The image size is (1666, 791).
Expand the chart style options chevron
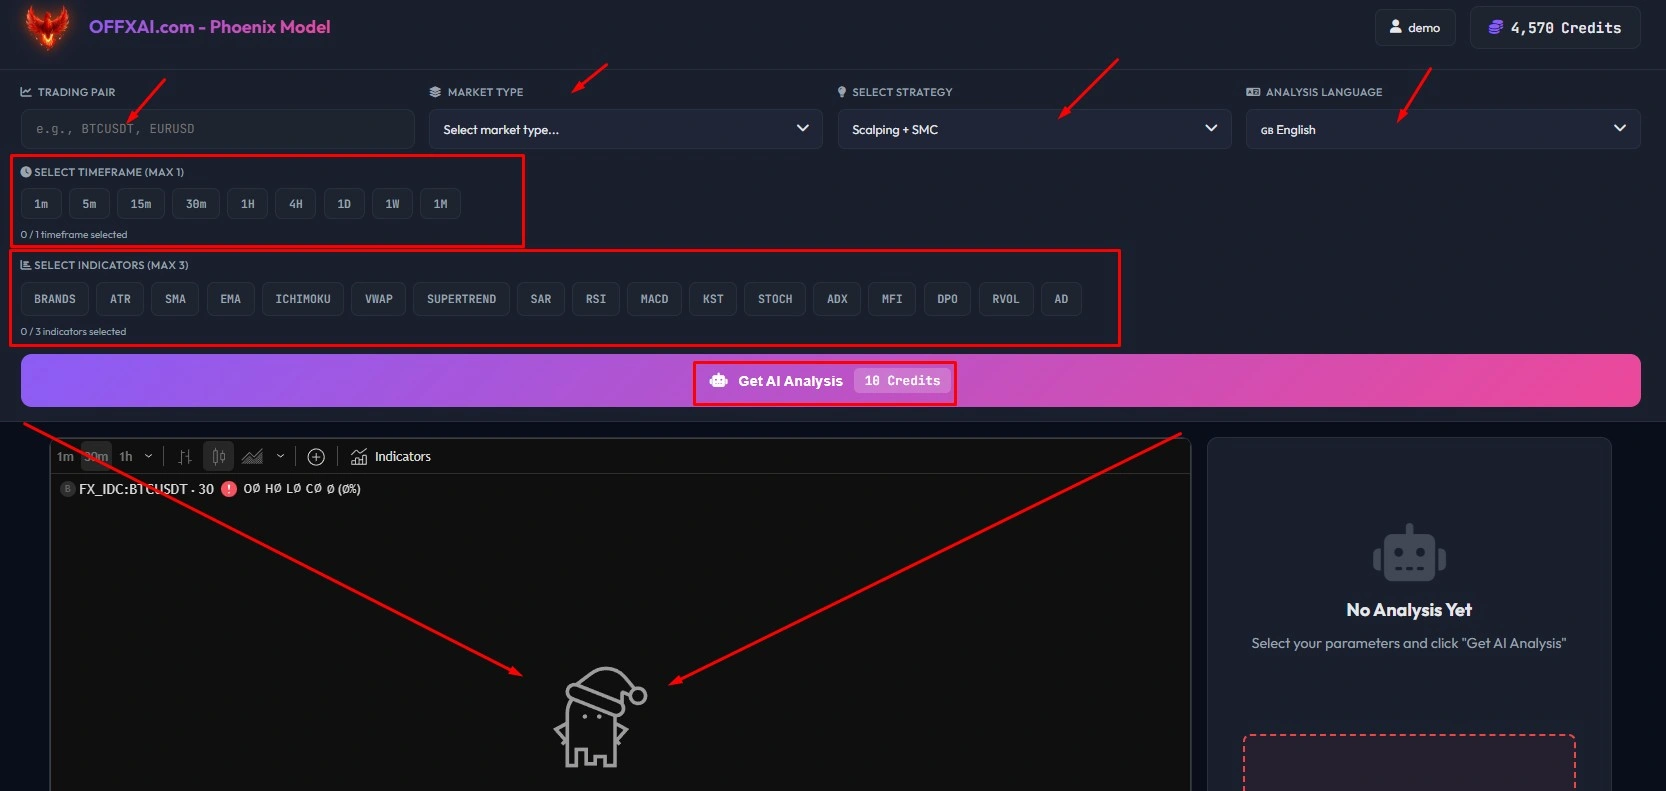pyautogui.click(x=280, y=457)
